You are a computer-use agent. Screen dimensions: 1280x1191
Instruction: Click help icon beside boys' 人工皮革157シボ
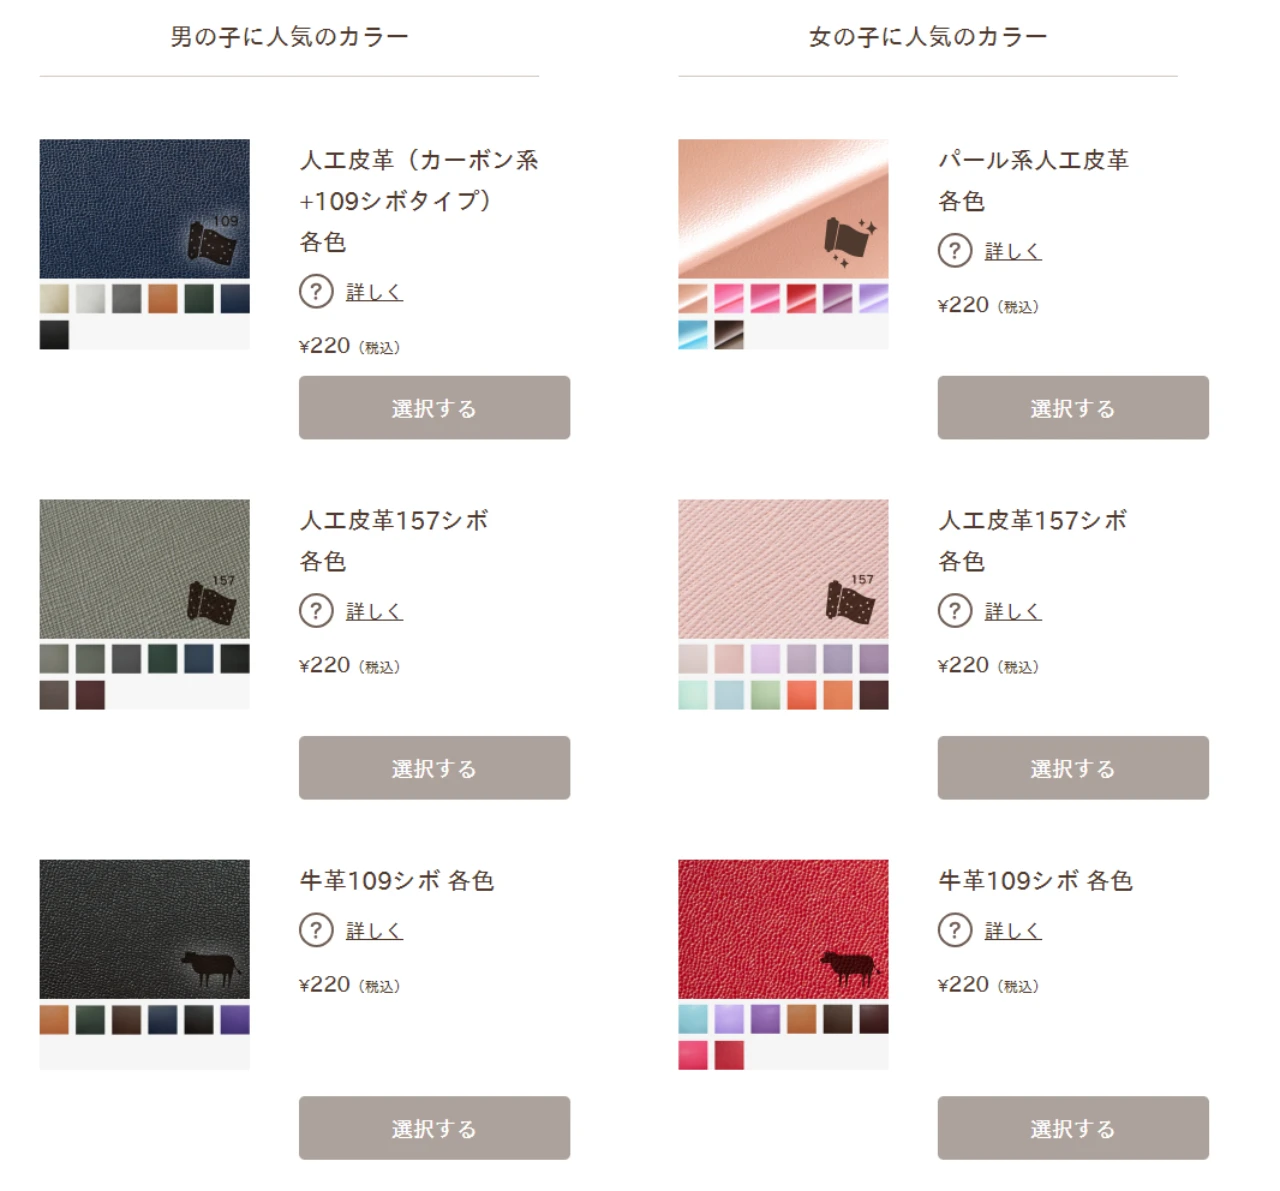click(316, 610)
